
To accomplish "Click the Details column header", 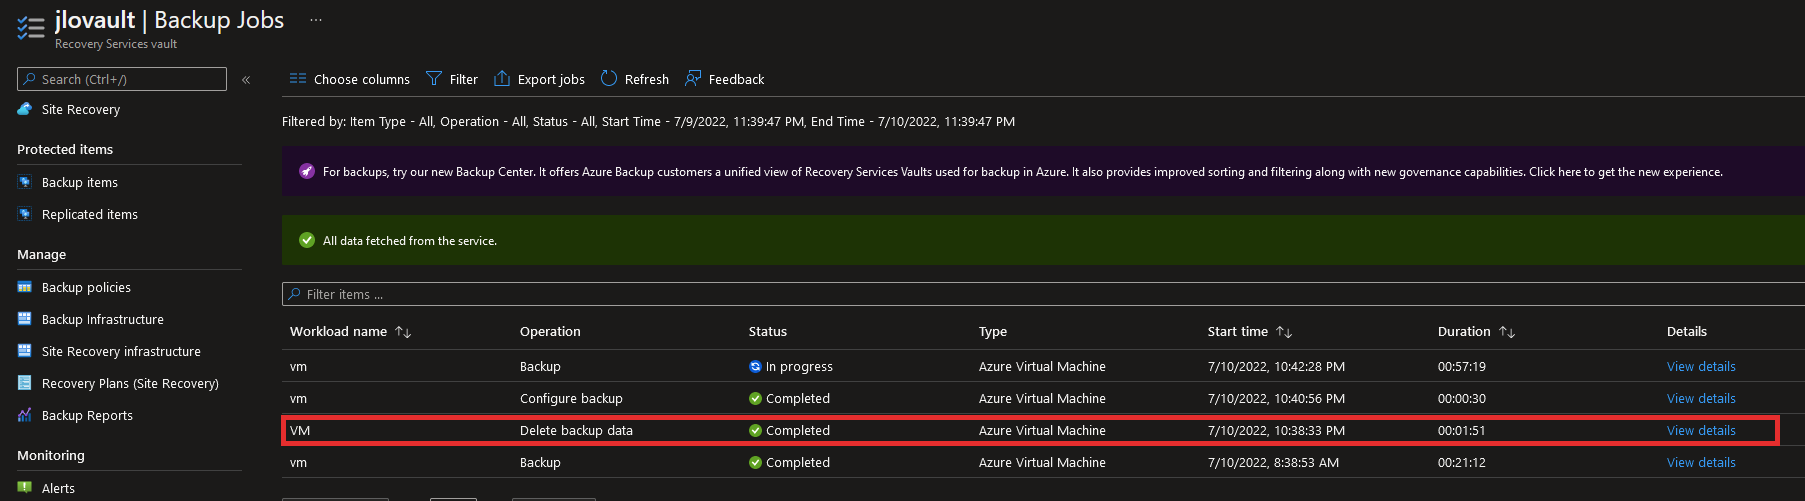I will click(x=1687, y=332).
